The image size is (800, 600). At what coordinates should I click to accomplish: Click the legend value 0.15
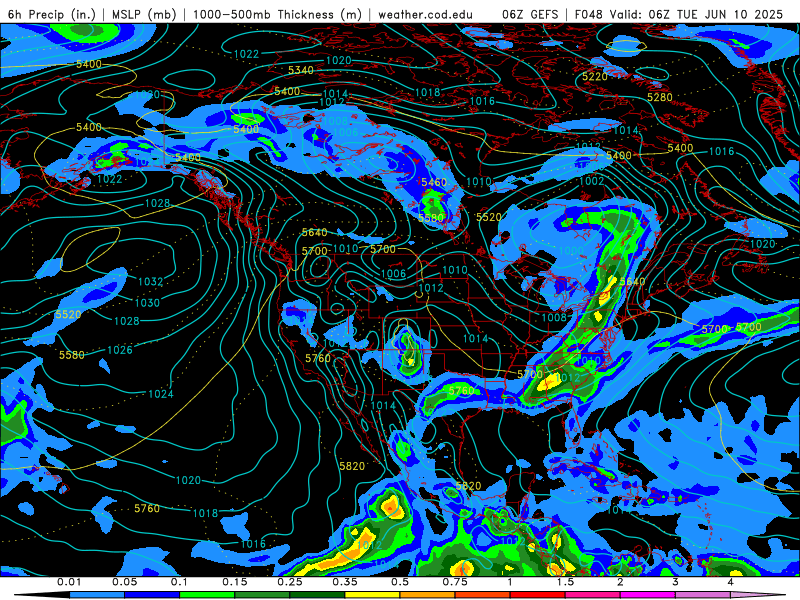pyautogui.click(x=235, y=582)
